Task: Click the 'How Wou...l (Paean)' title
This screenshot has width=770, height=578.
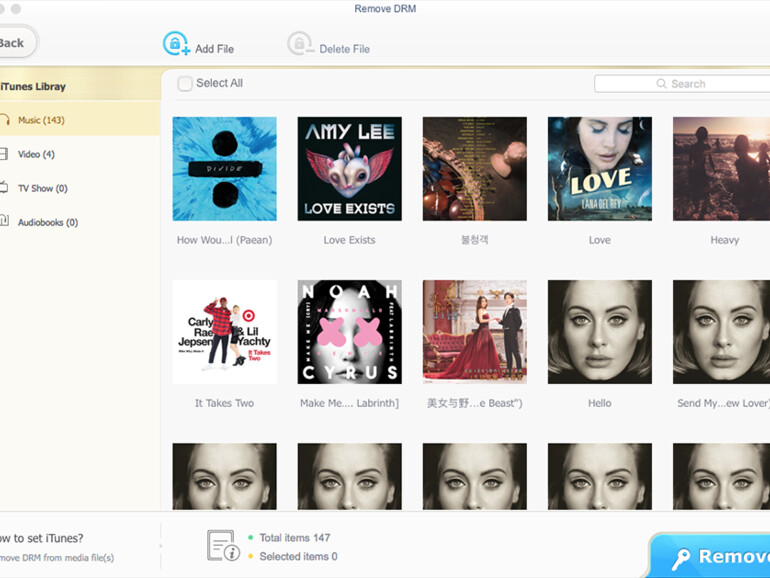Action: (x=224, y=240)
